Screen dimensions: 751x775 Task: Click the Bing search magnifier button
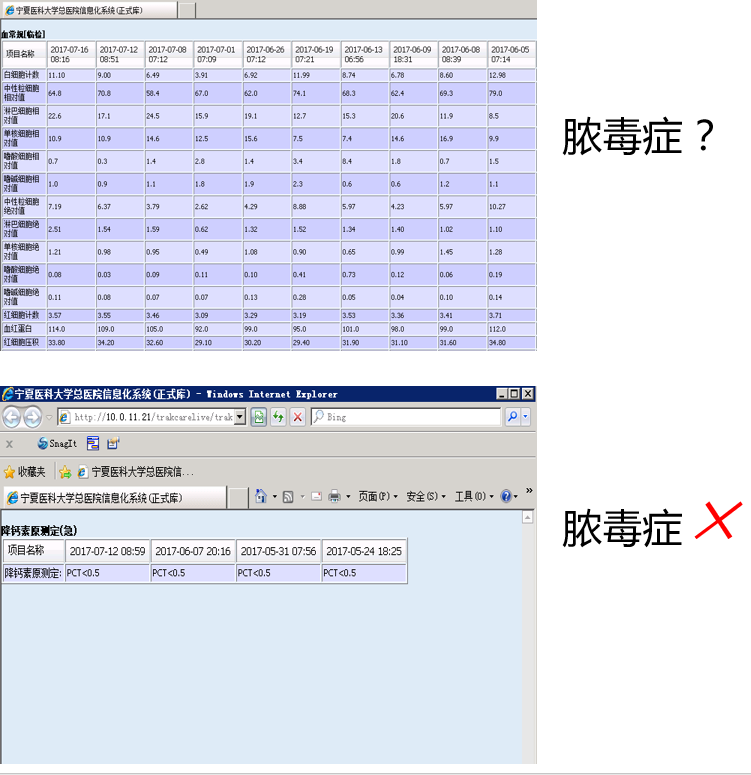[513, 417]
